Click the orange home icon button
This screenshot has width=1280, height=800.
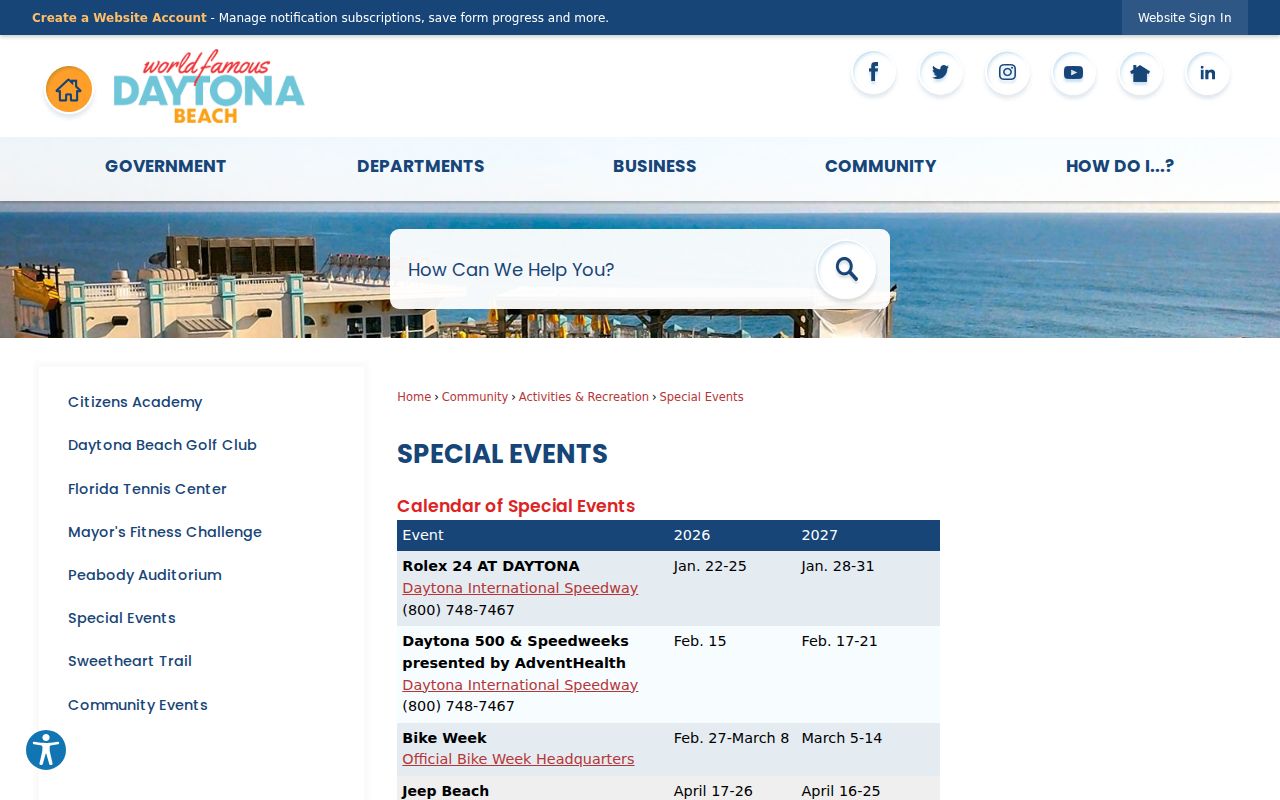pos(69,90)
